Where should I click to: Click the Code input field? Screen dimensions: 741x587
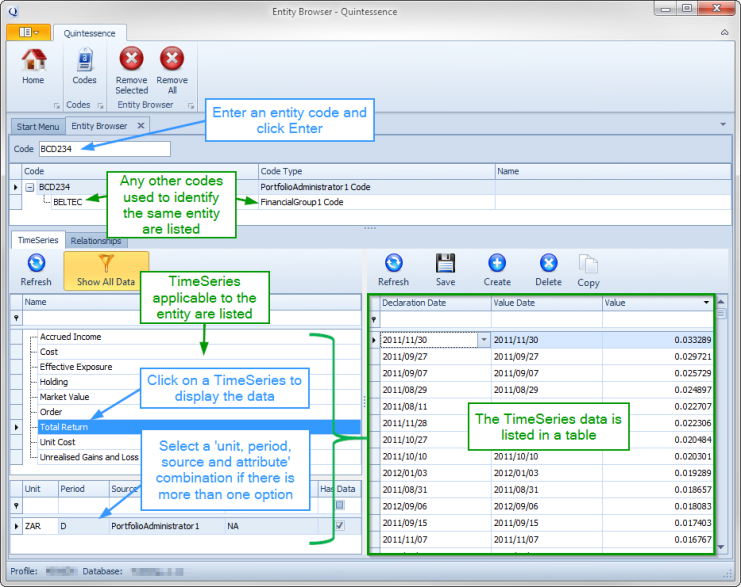coord(104,149)
